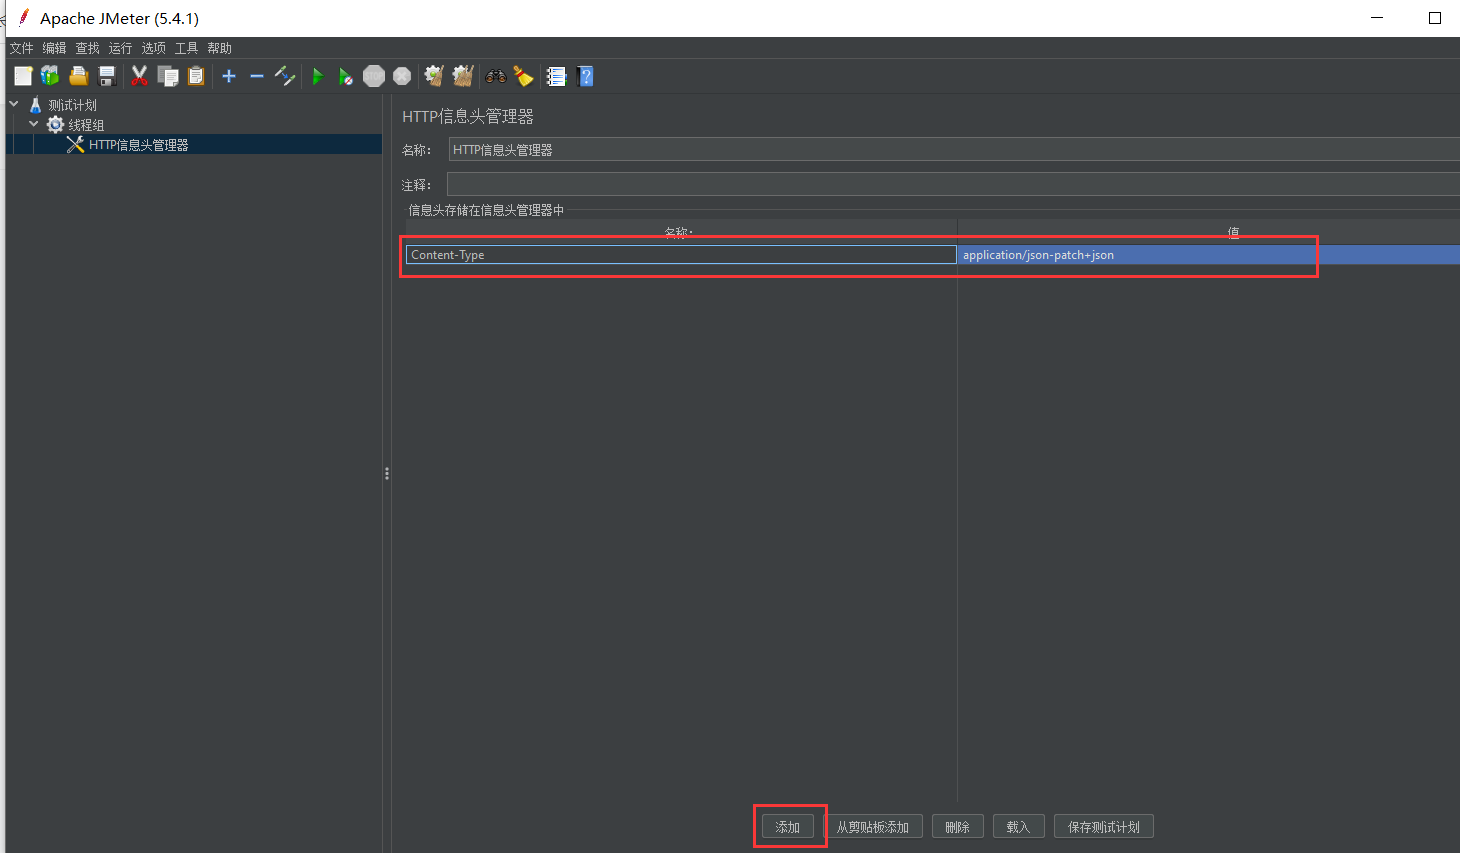This screenshot has height=853, width=1460.
Task: Open the 文件 menu
Action: [21, 48]
